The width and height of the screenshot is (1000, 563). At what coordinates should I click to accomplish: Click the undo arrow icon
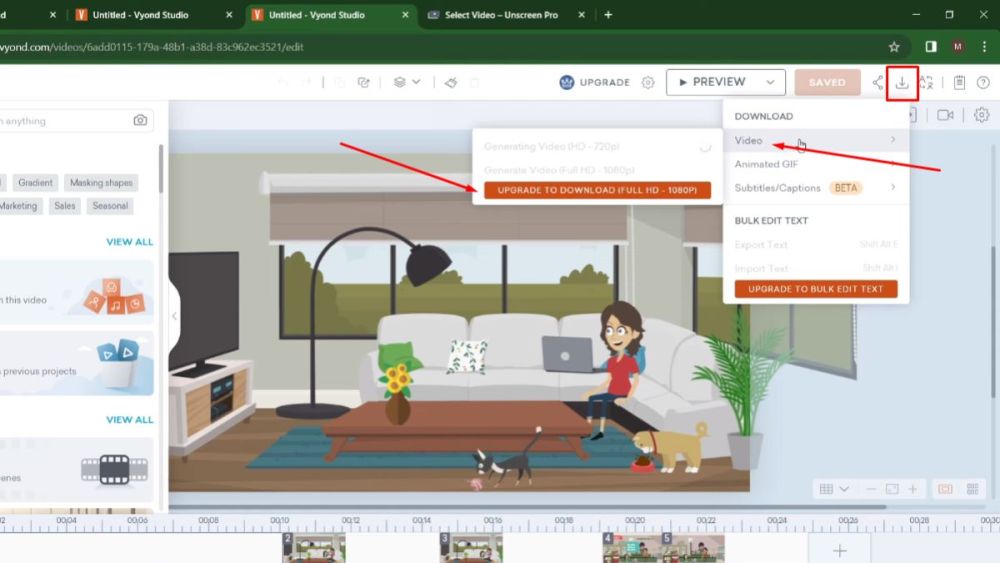[283, 82]
